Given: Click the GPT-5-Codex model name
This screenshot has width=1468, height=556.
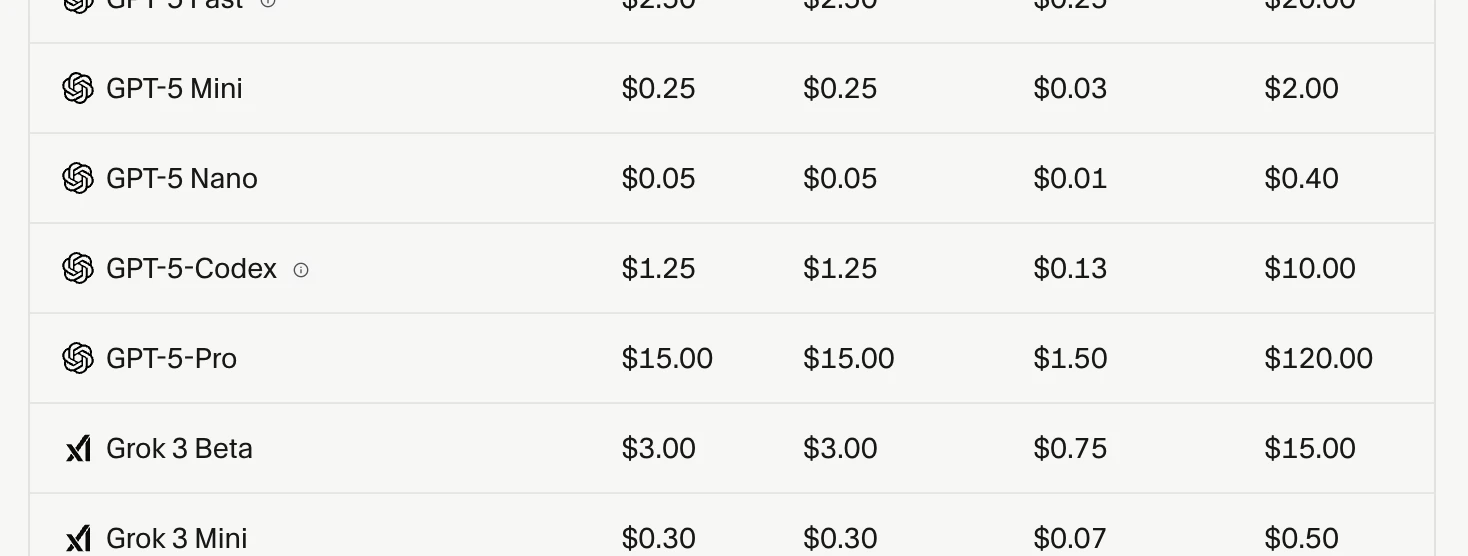Looking at the screenshot, I should pos(191,268).
